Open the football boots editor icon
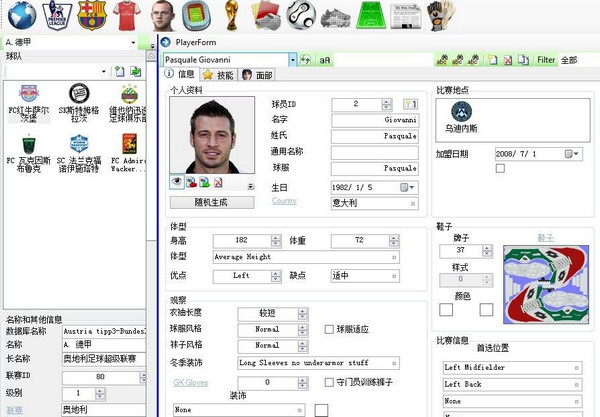 [x=336, y=17]
